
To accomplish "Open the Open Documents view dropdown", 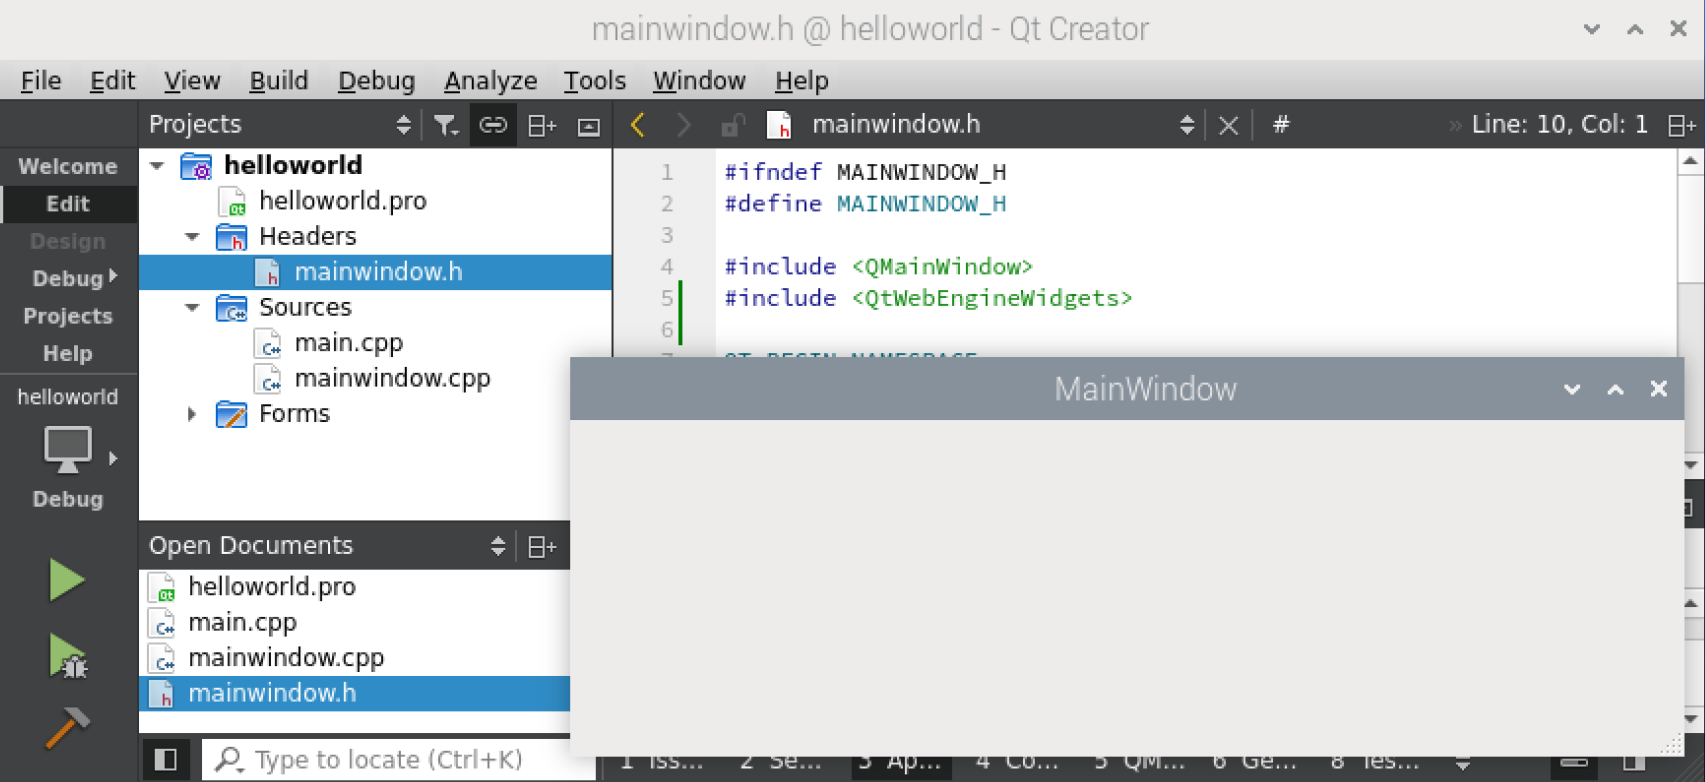I will point(498,546).
